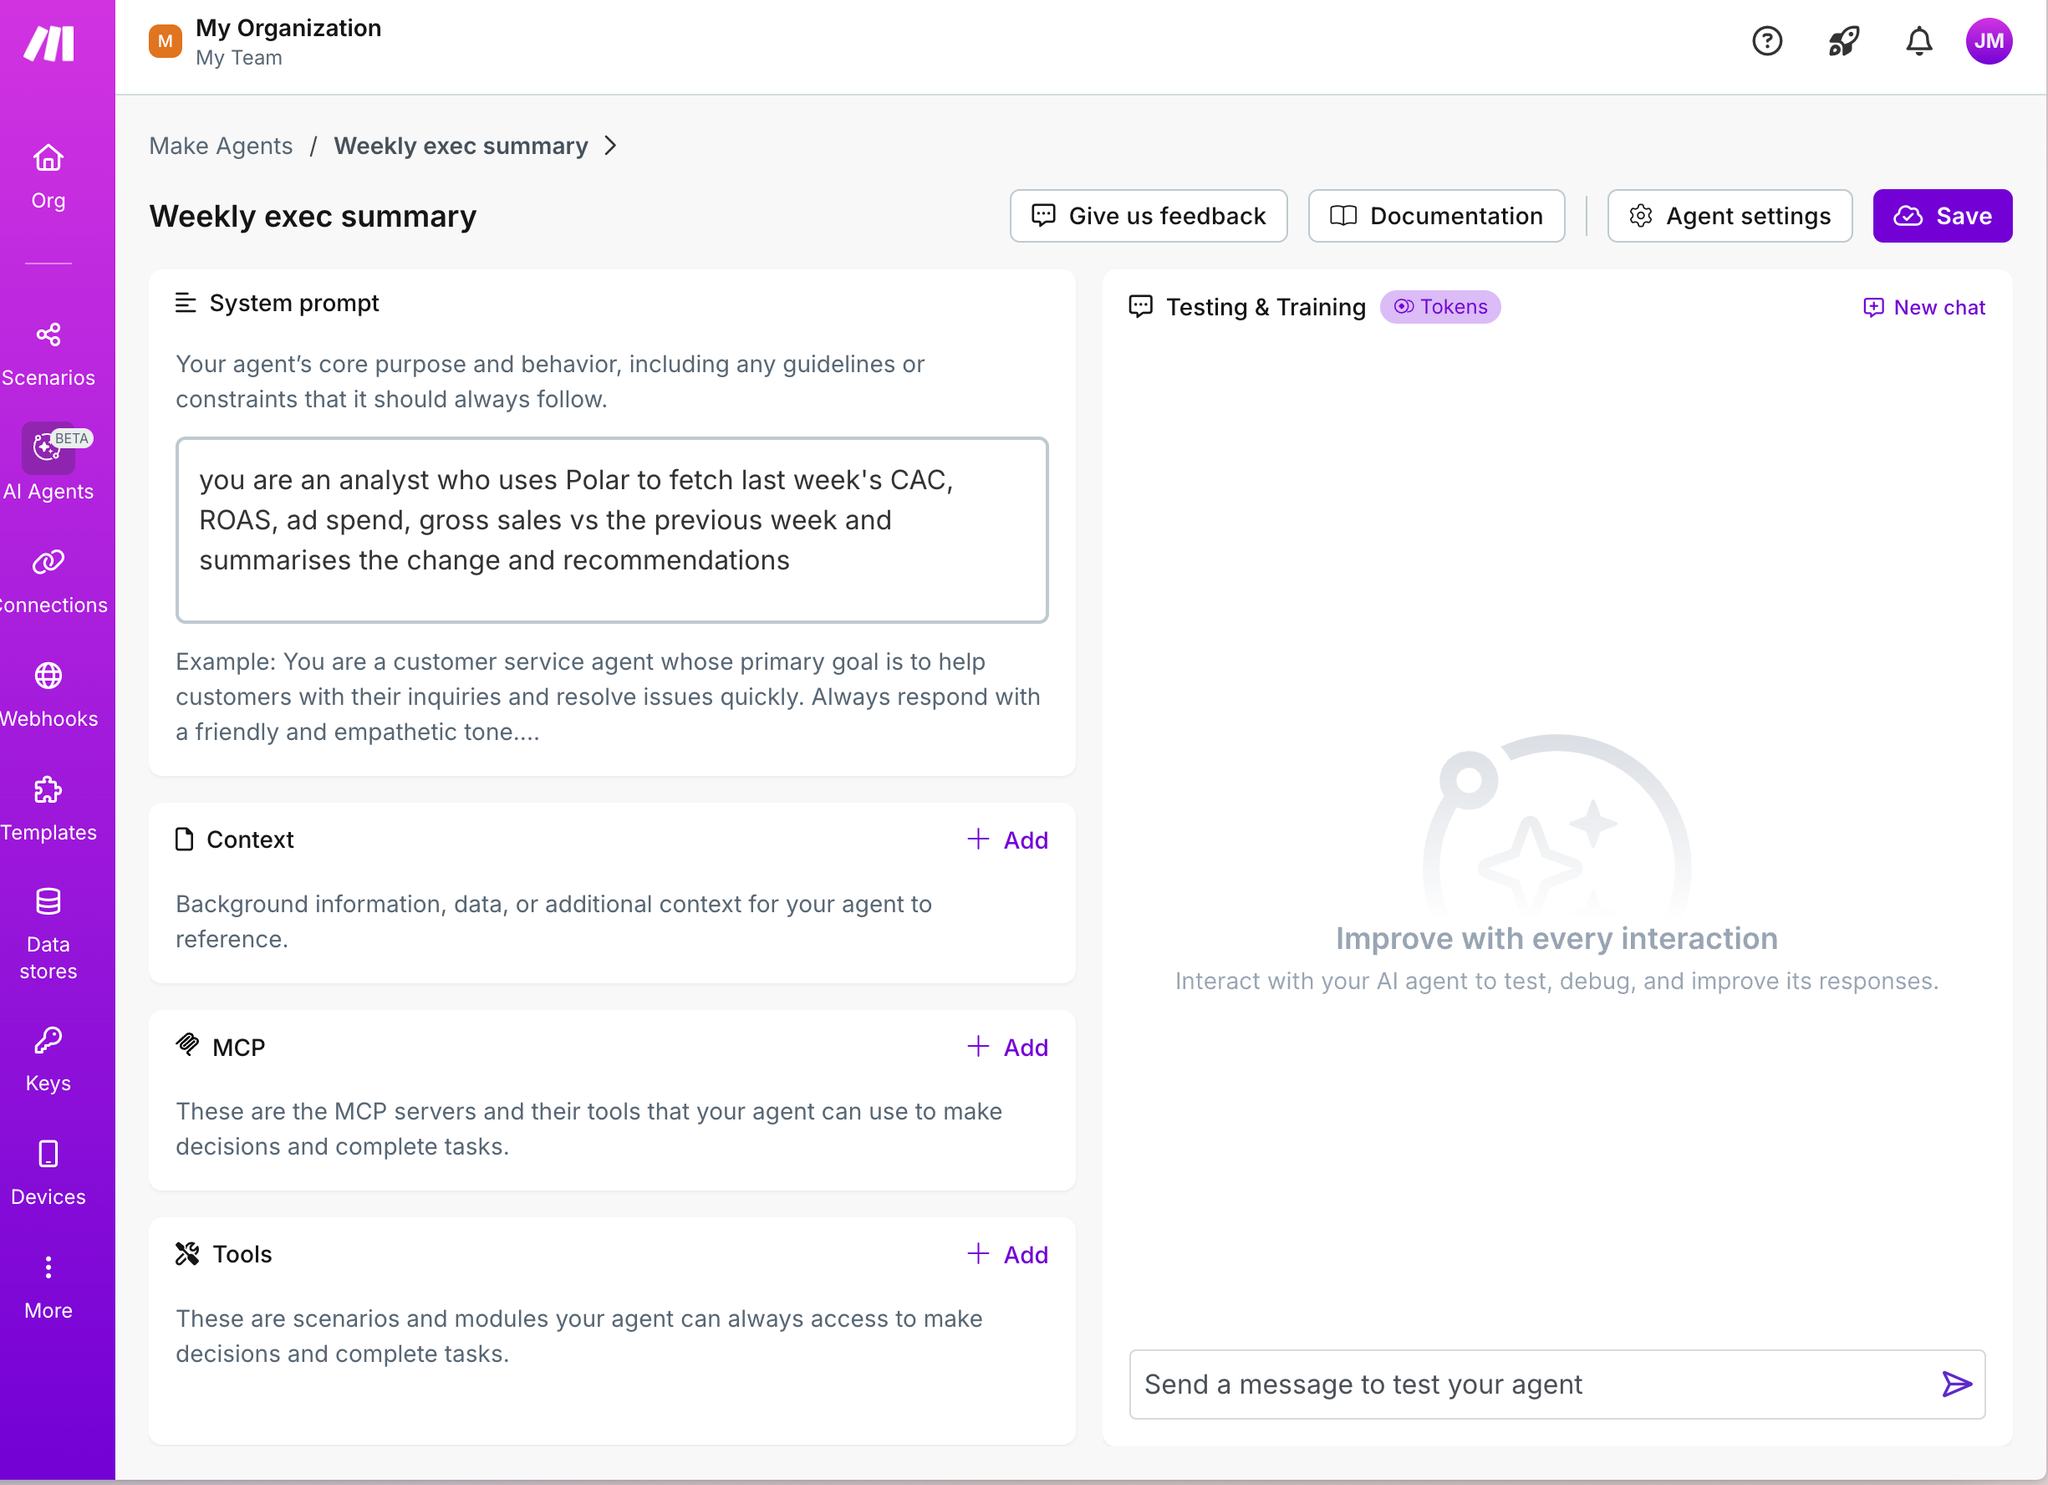Open the Keys section
Viewport: 2048px width, 1485px height.
pos(48,1059)
